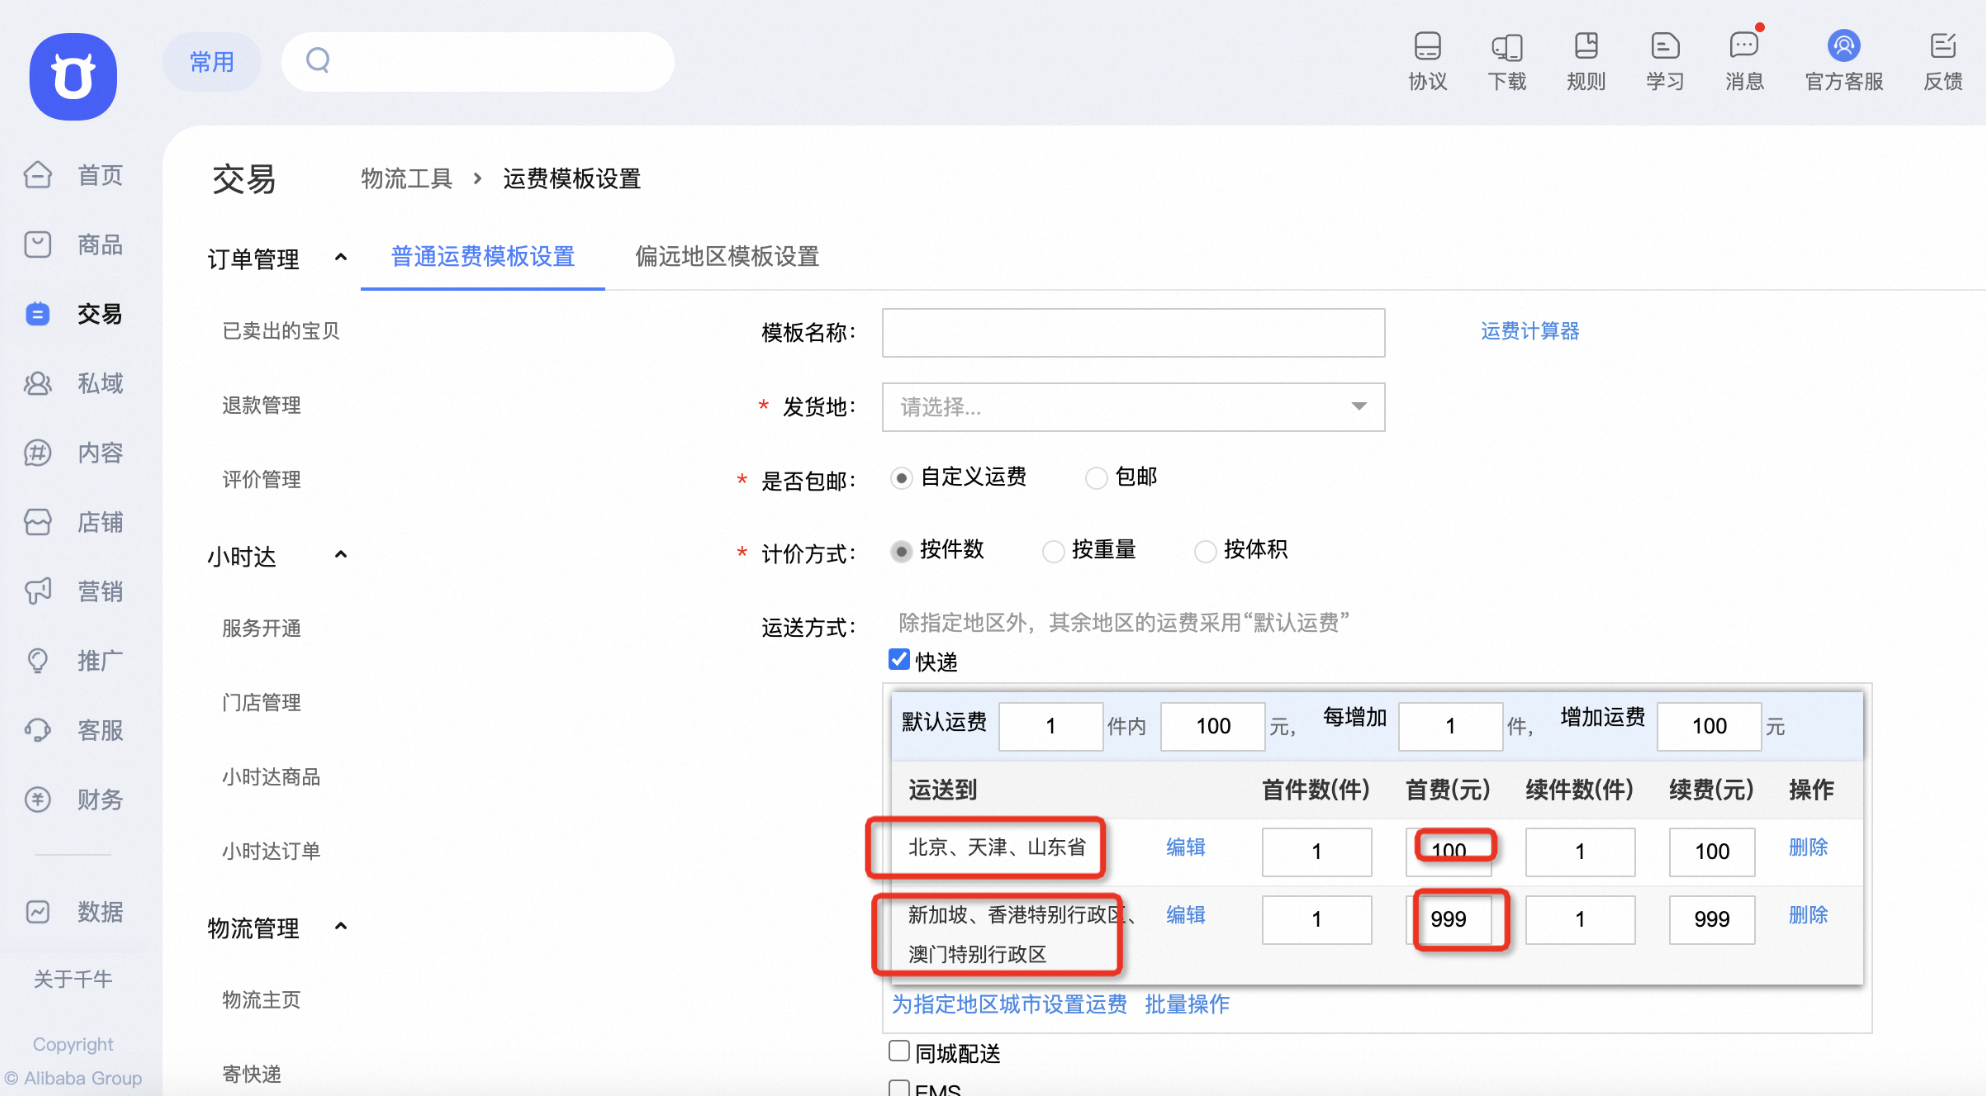This screenshot has height=1096, width=1986.
Task: Open the 运费计算器 link
Action: tap(1530, 331)
